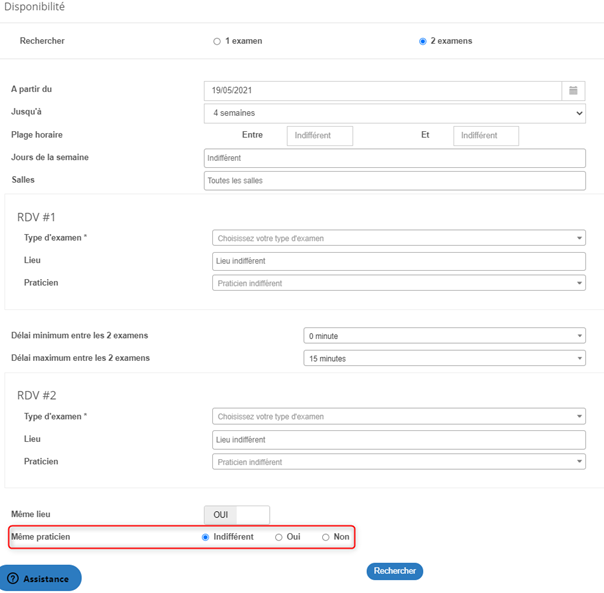Select the "2 examens" radio option
This screenshot has height=593, width=604.
423,42
